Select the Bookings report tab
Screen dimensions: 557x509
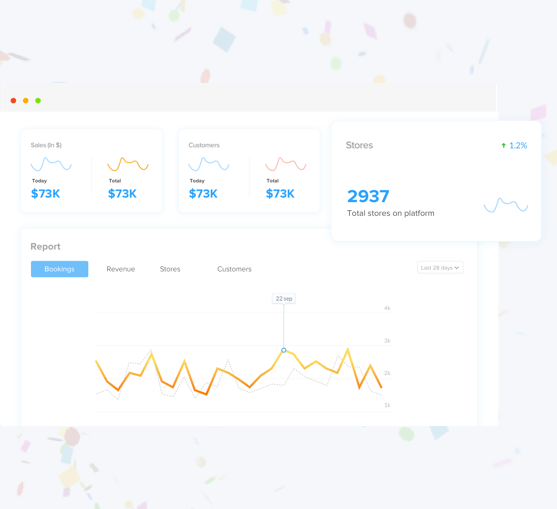coord(59,269)
